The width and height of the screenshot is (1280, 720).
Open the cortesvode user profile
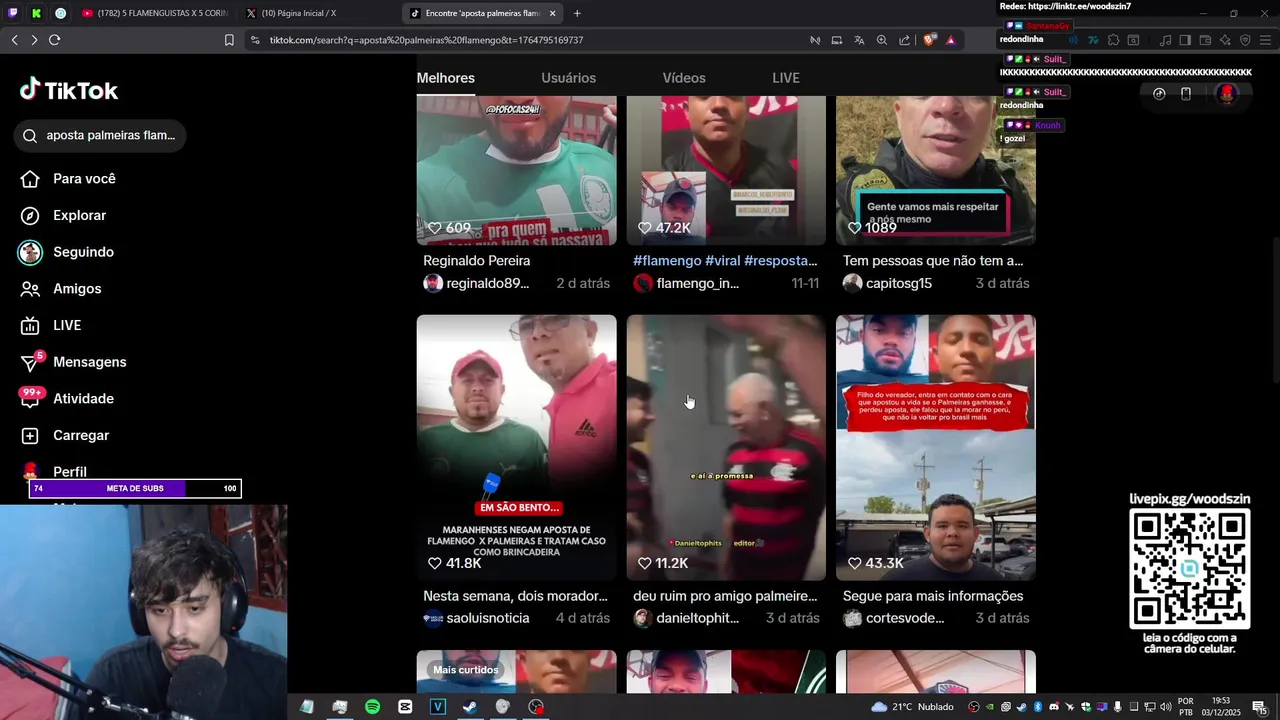(894, 618)
